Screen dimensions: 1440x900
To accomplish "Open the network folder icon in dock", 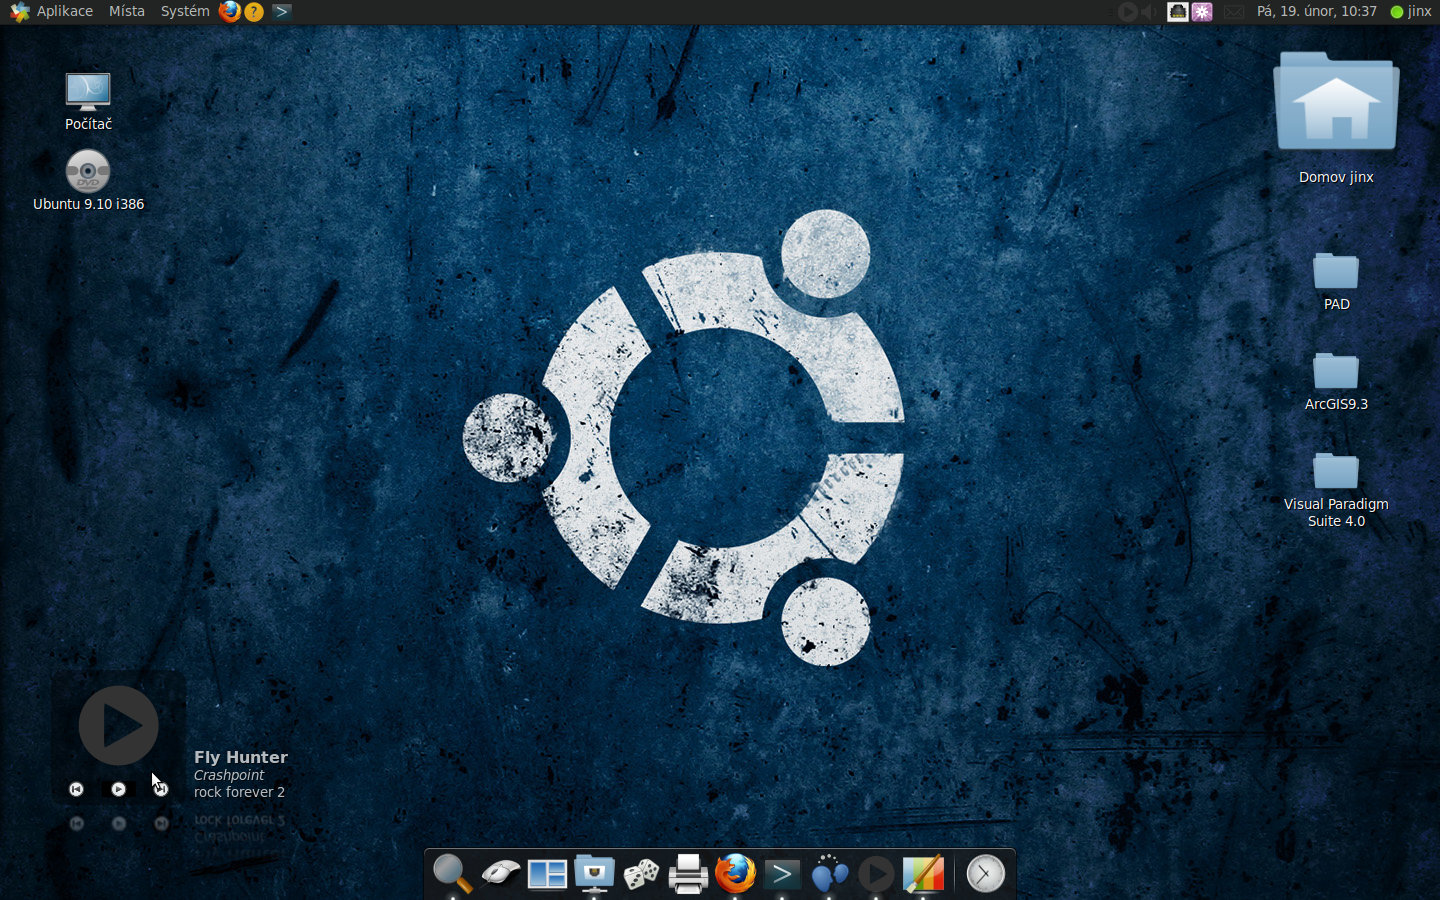I will [594, 873].
